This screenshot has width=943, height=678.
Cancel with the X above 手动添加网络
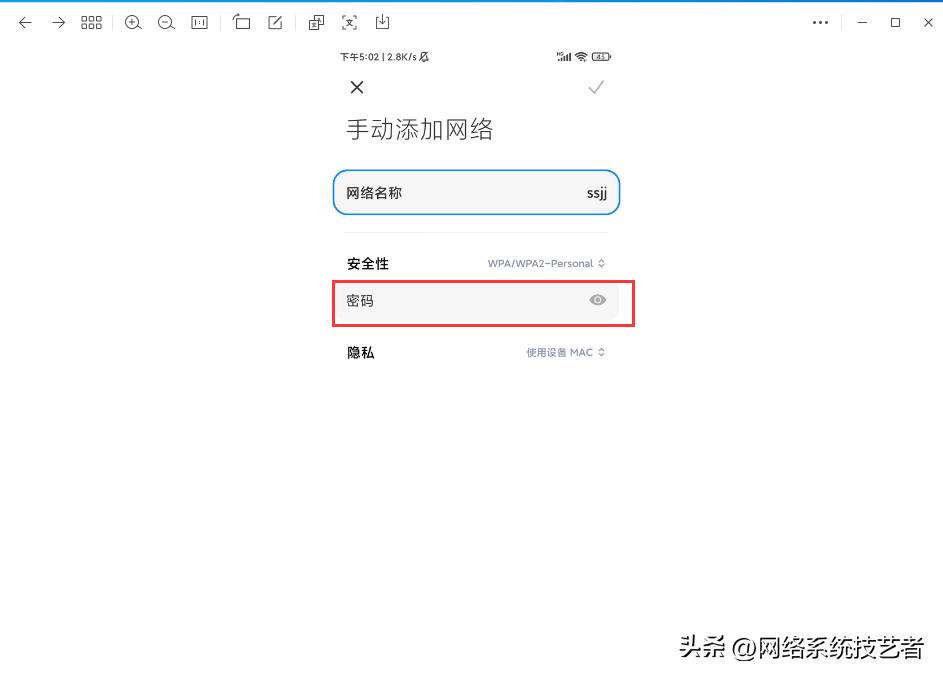[x=357, y=87]
